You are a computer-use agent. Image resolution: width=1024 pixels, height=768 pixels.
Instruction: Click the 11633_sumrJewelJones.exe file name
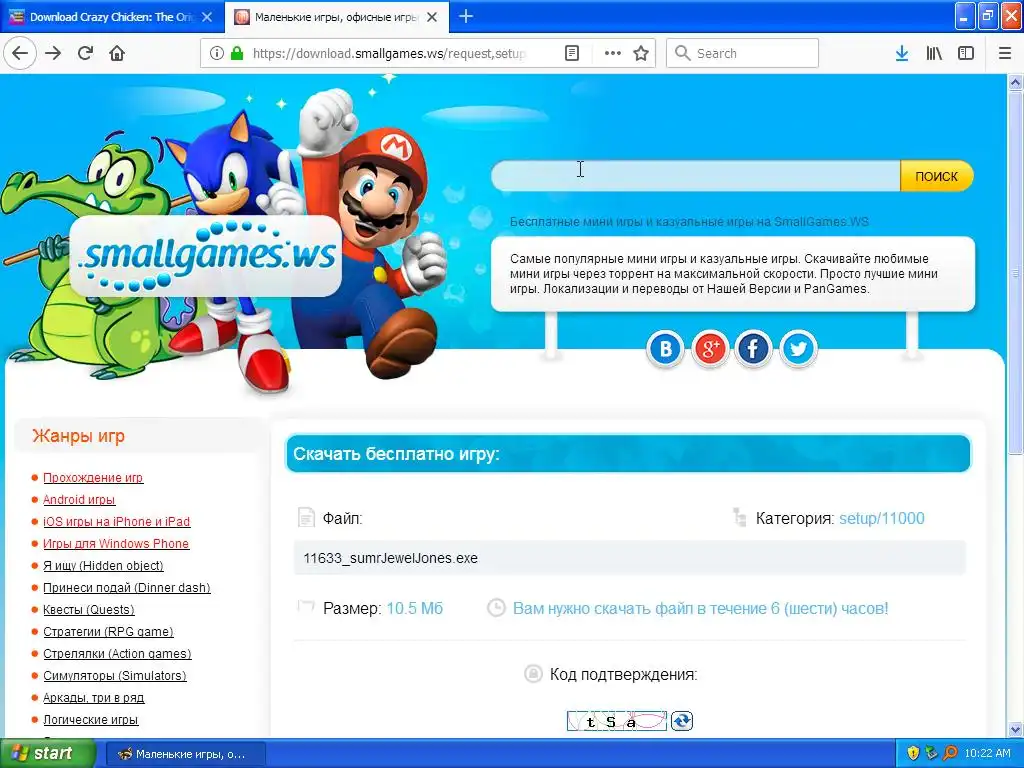point(391,558)
